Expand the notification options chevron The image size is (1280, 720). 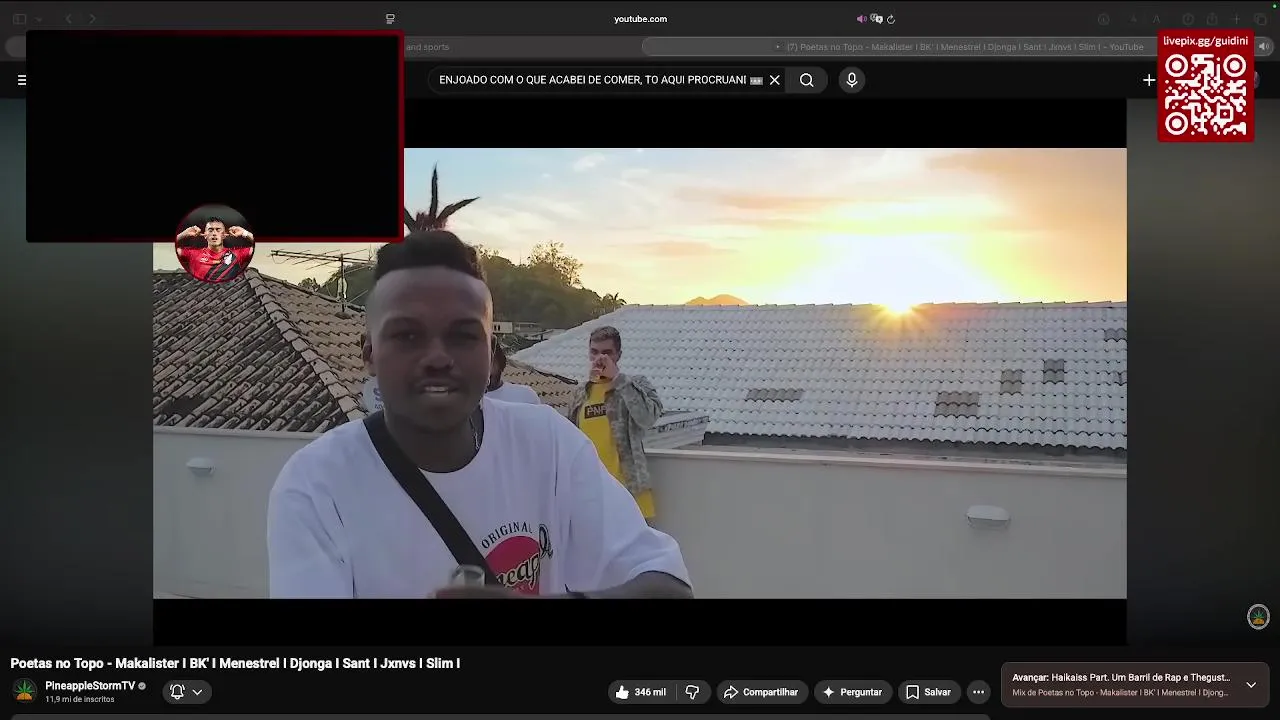[197, 691]
